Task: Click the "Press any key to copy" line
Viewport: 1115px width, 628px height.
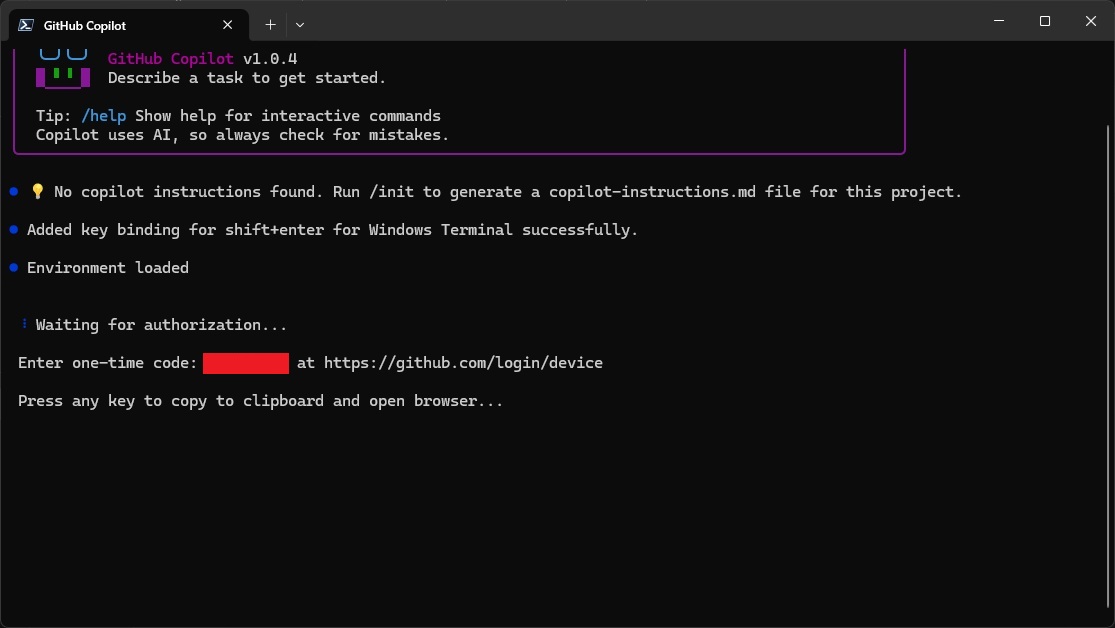Action: pos(260,401)
